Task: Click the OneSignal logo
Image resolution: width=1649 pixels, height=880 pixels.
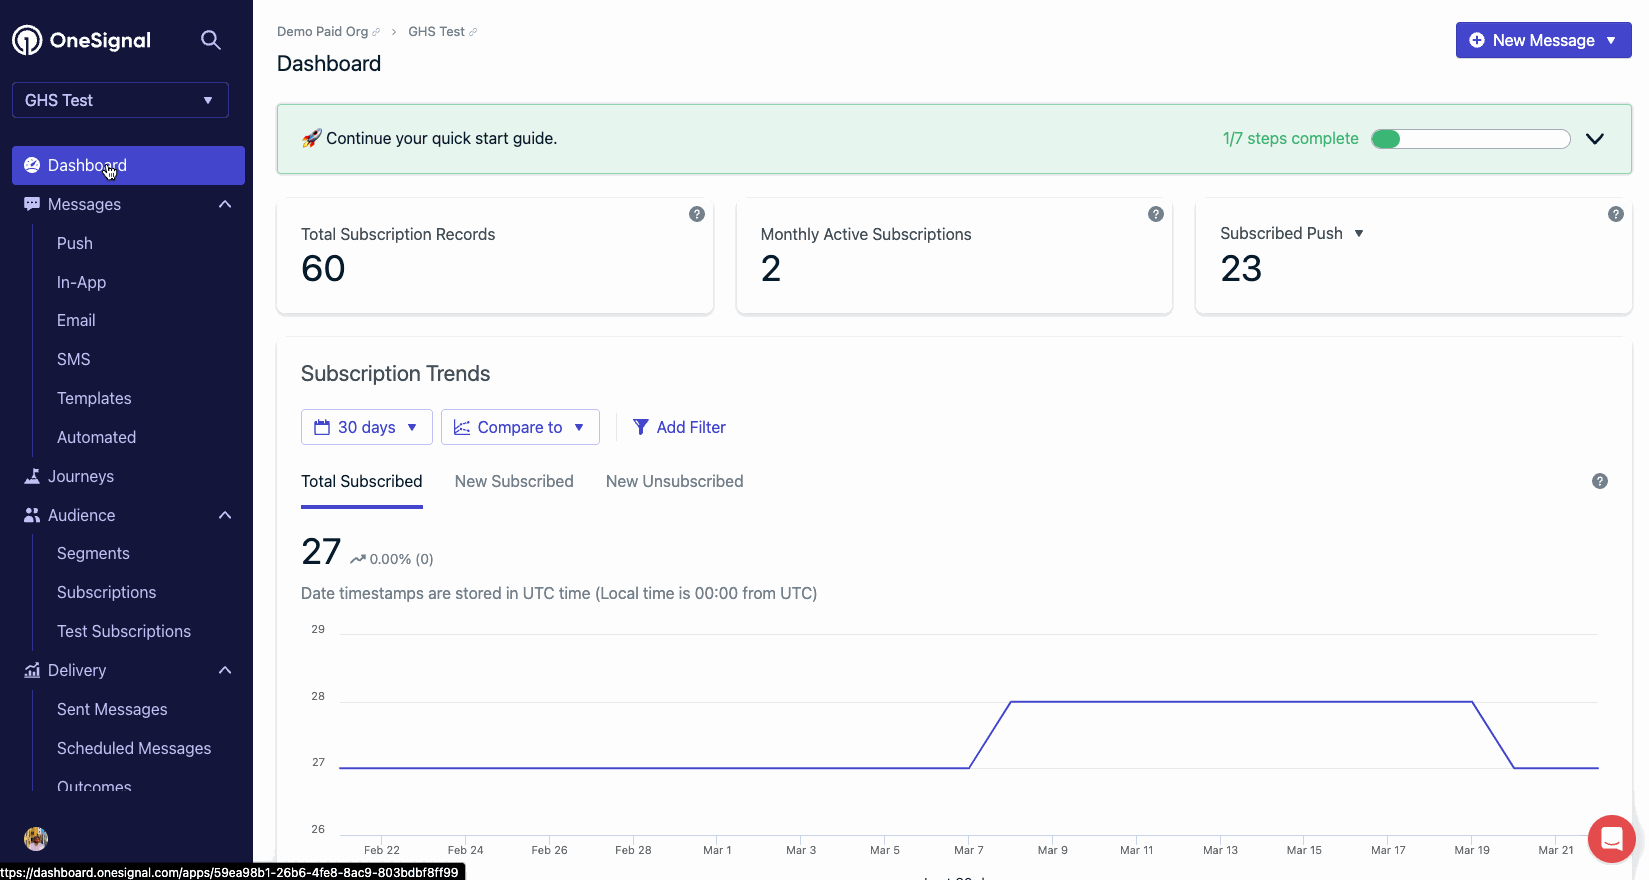Action: pyautogui.click(x=81, y=40)
